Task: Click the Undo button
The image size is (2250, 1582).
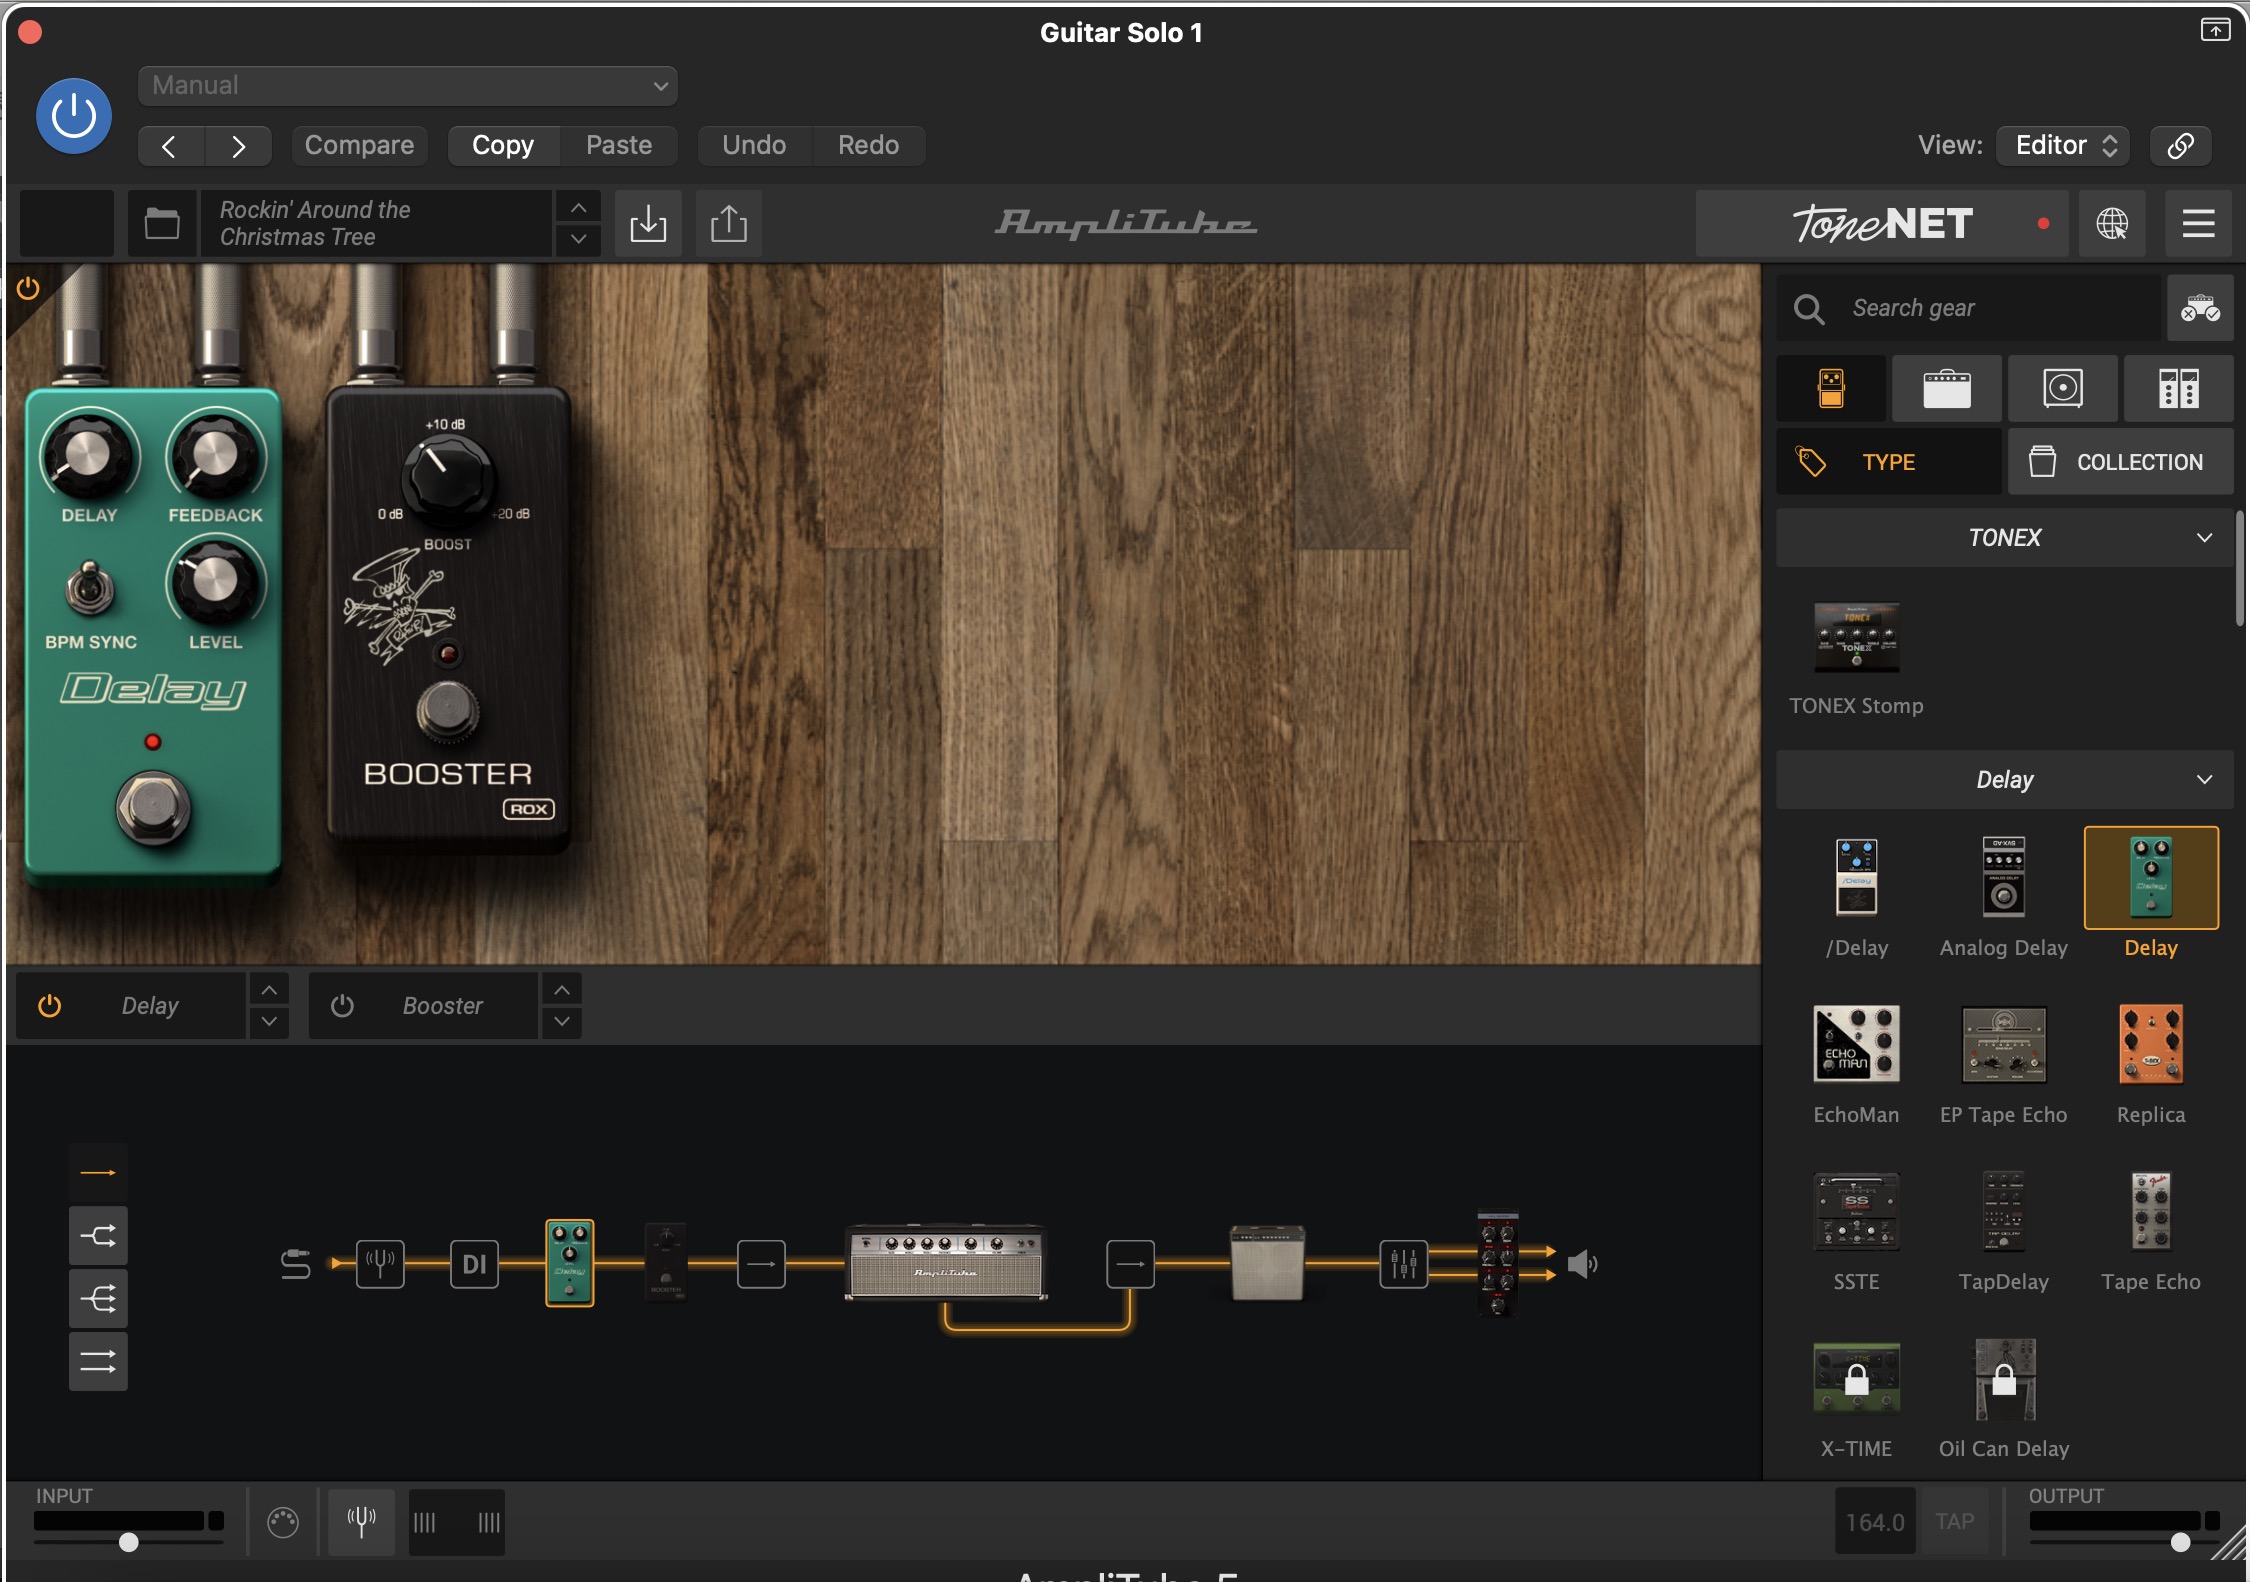Action: 754,146
